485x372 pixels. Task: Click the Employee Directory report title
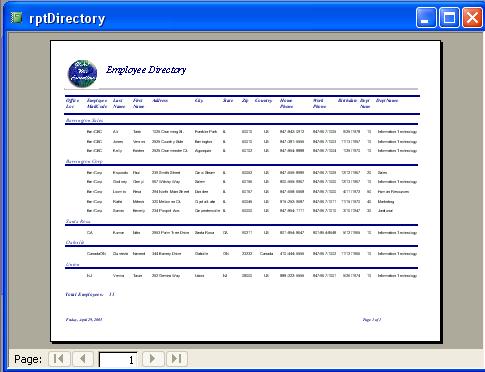pyautogui.click(x=146, y=70)
